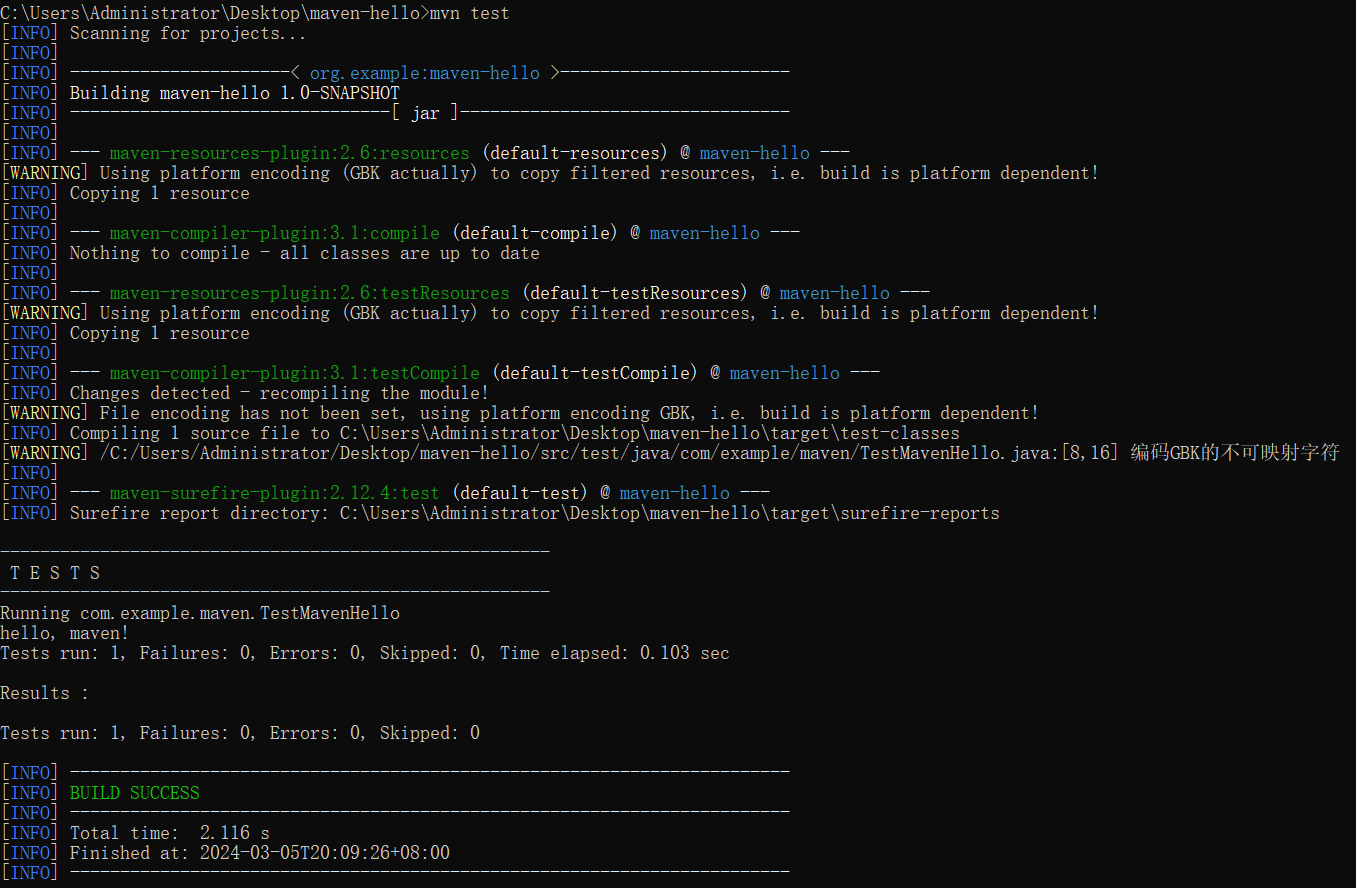Click 'Scanning for projects...' line
This screenshot has width=1356, height=888.
tap(188, 33)
